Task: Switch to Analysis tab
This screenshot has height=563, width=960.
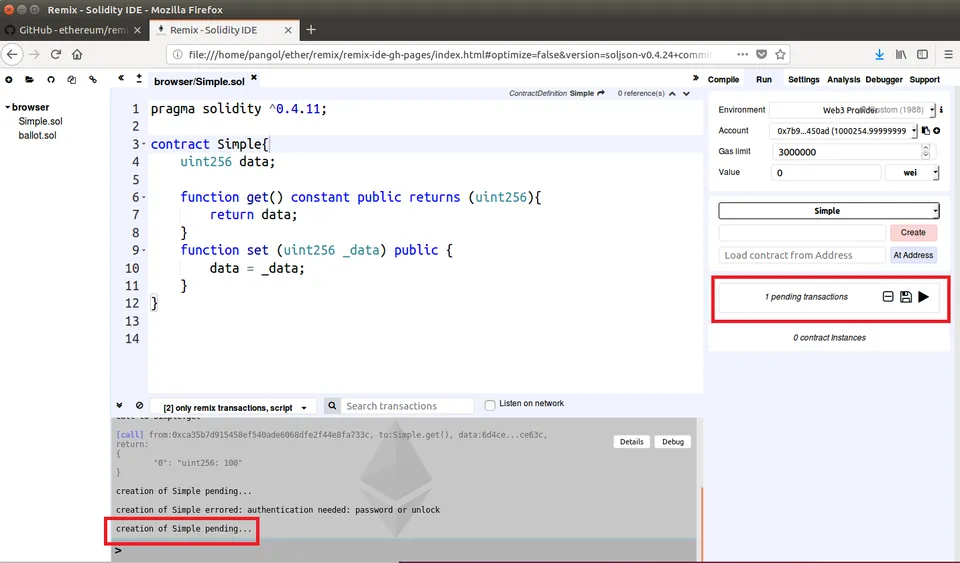Action: pos(843,80)
